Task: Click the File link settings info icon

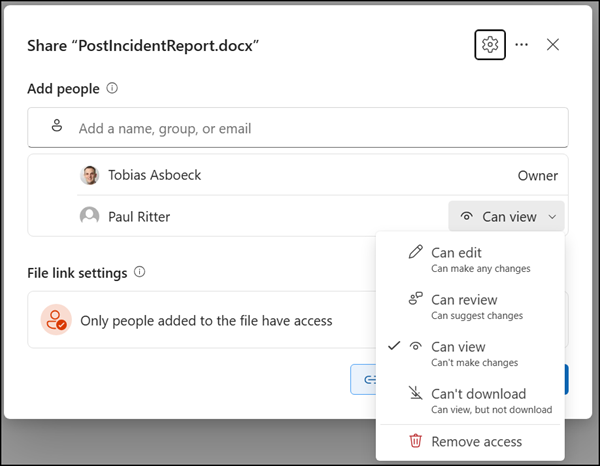Action: click(140, 272)
